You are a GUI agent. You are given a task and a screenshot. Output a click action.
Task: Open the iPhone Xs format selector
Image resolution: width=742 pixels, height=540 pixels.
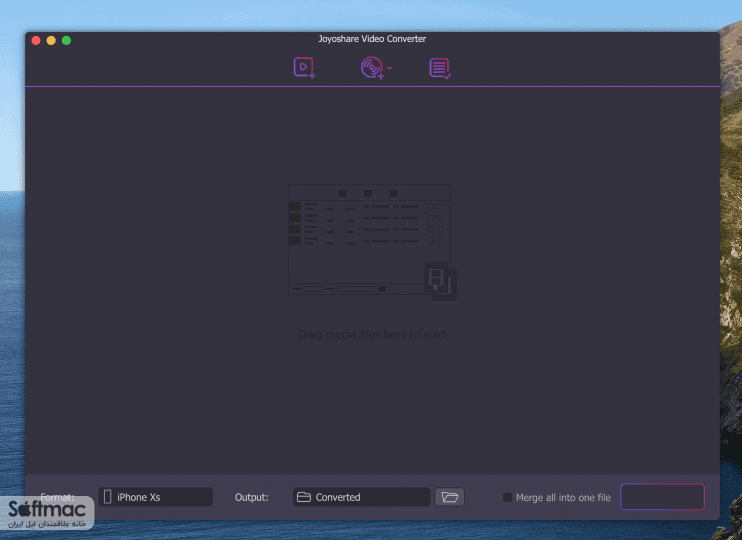tap(156, 497)
